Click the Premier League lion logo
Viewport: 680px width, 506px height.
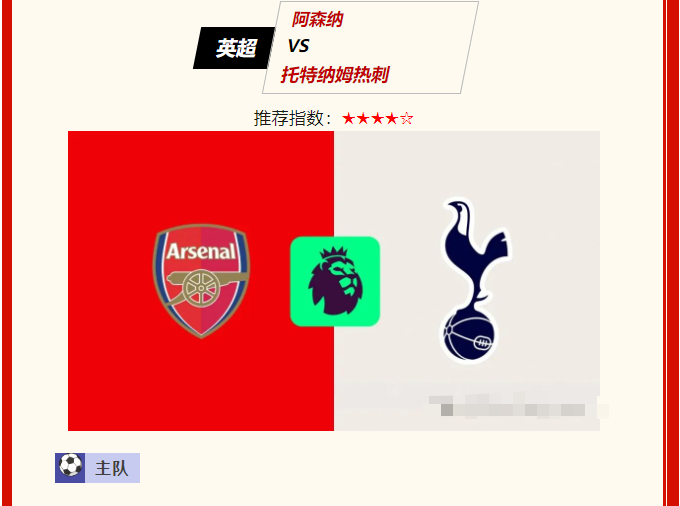(335, 281)
